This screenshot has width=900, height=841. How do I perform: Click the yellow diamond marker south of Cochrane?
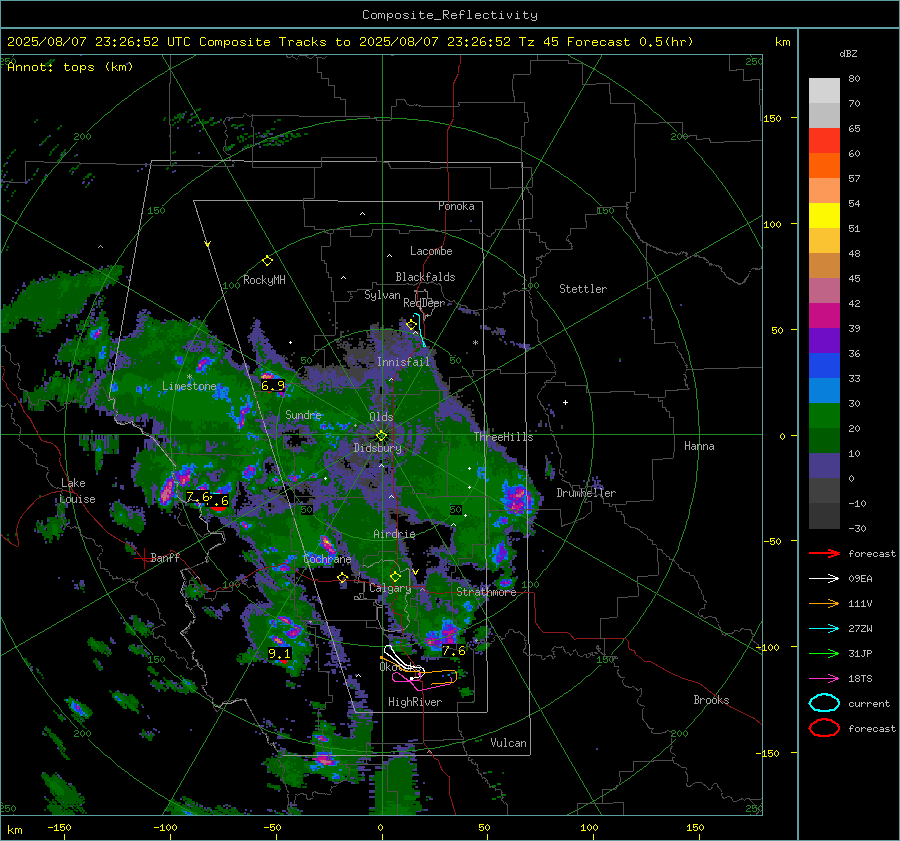tap(343, 578)
